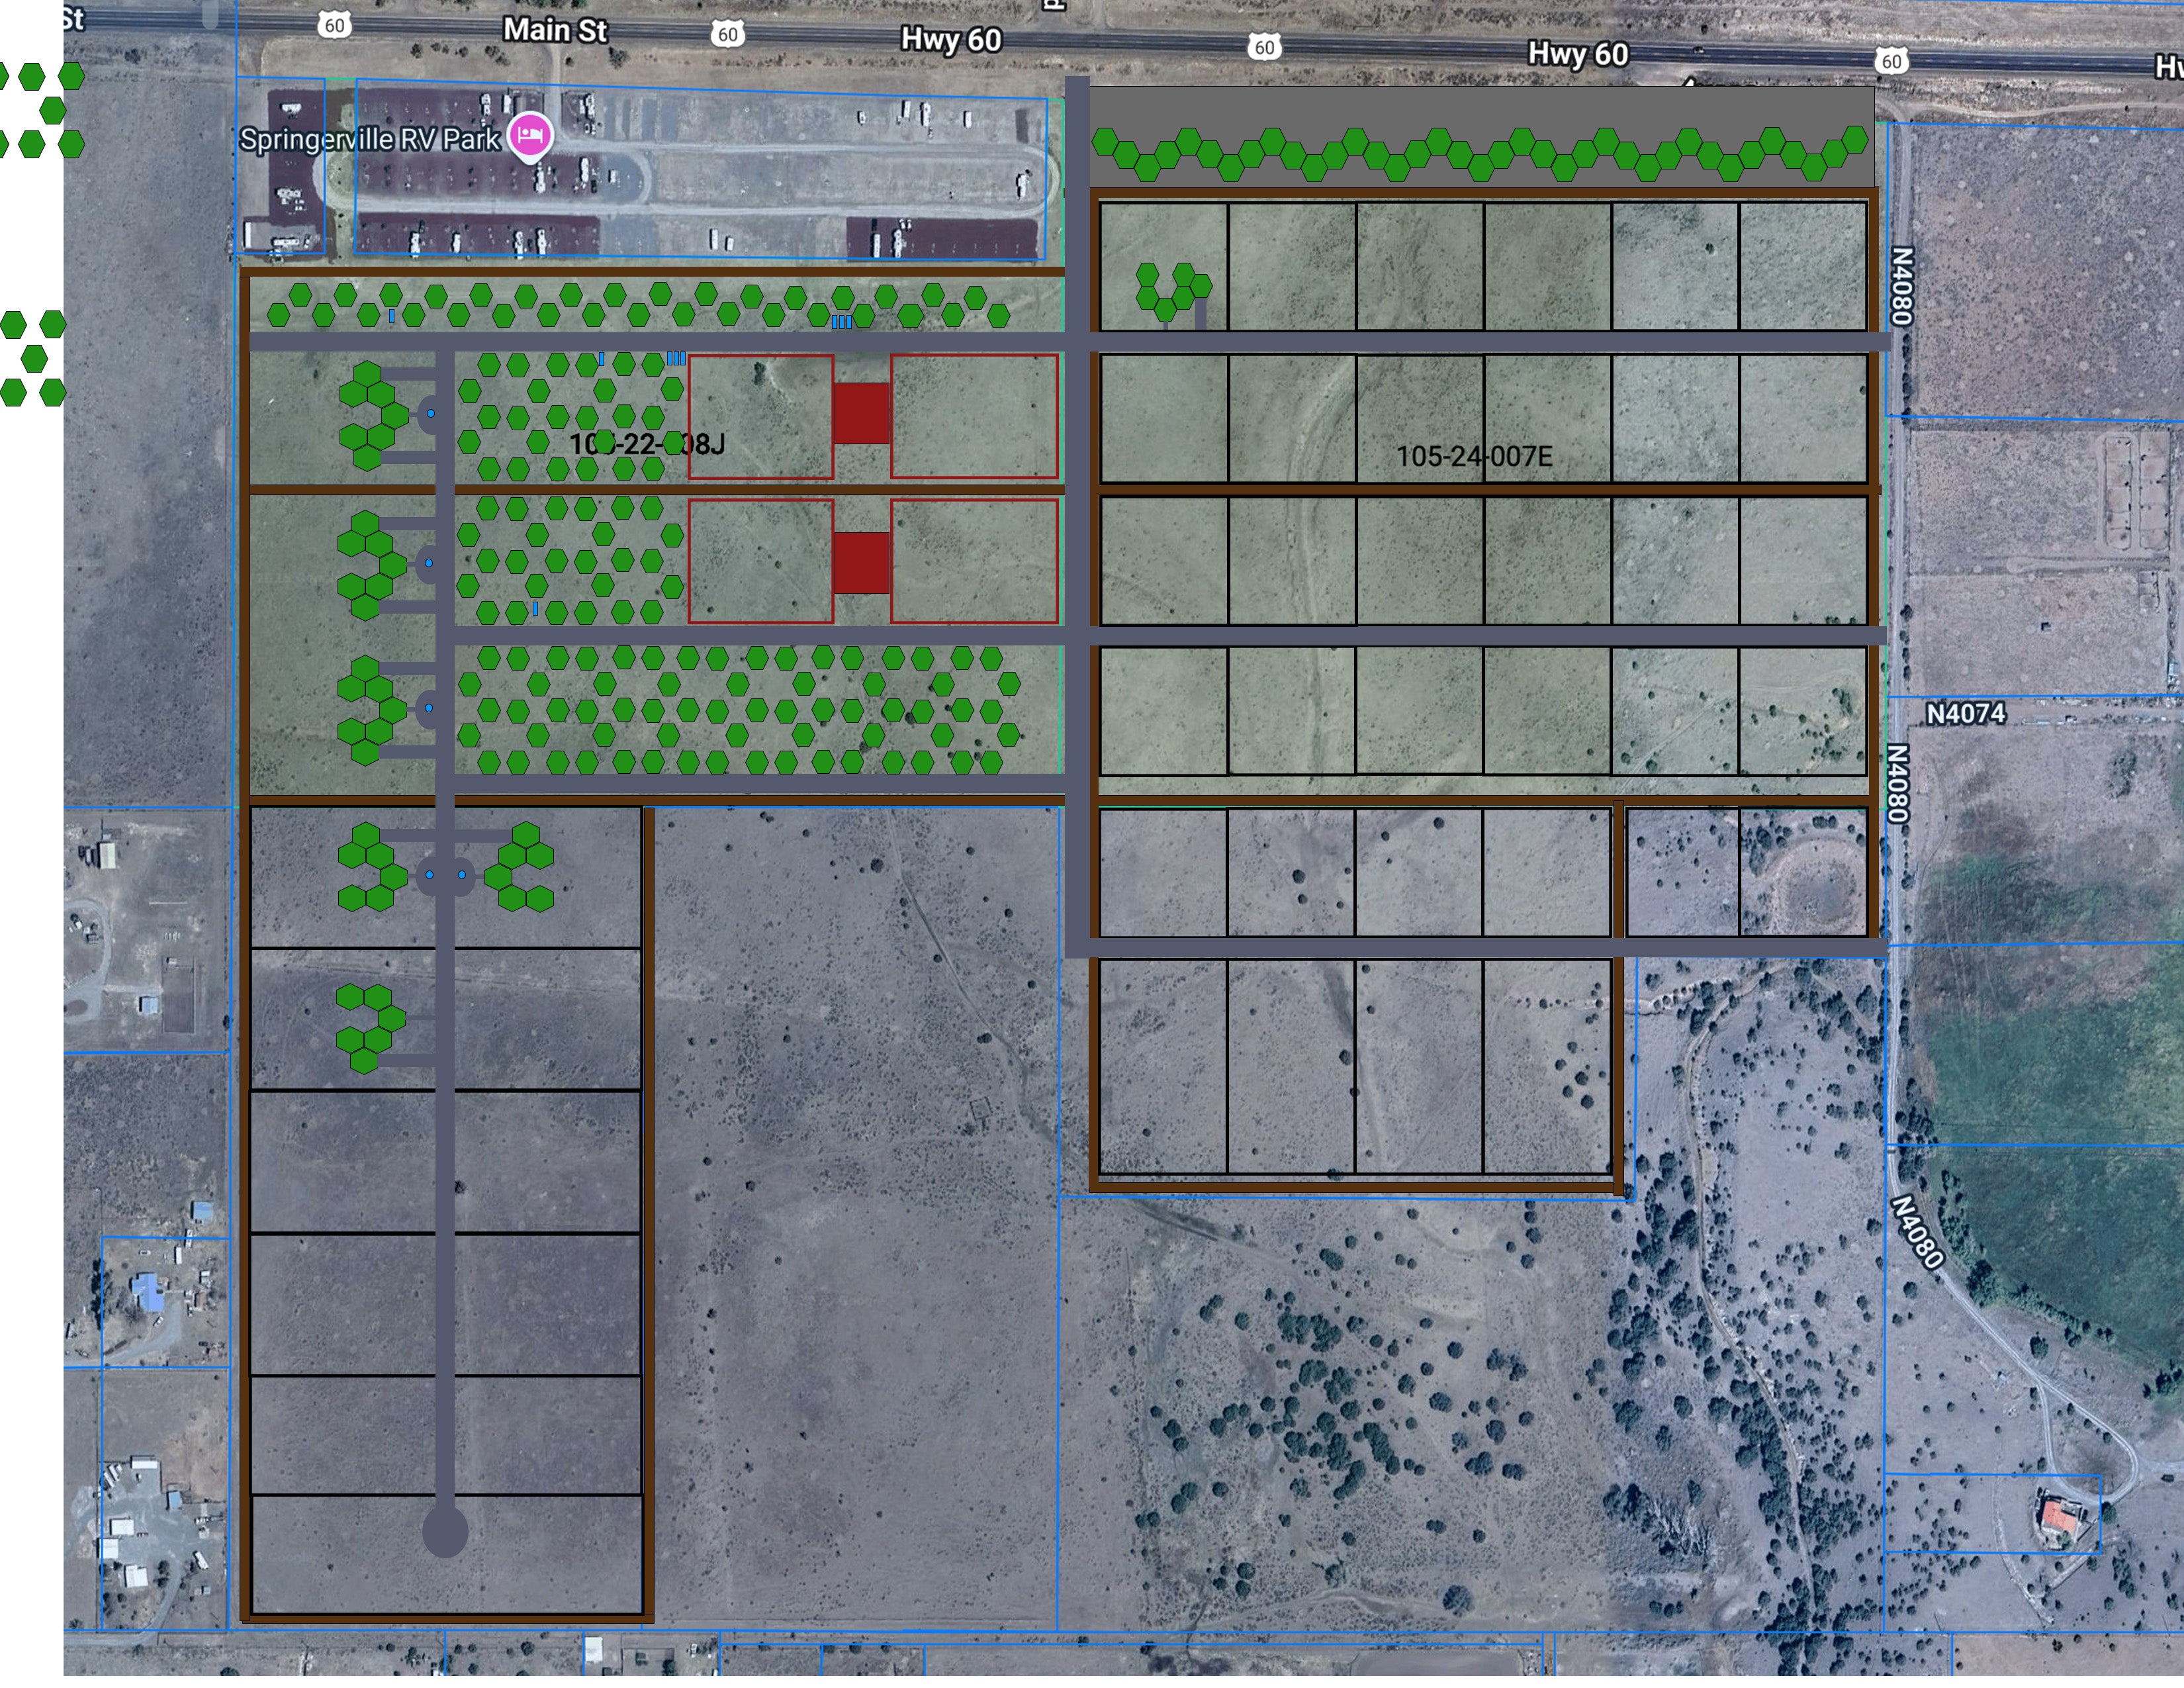Click the Springerville RV Park text label
The height and width of the screenshot is (1688, 2184).
[x=369, y=139]
